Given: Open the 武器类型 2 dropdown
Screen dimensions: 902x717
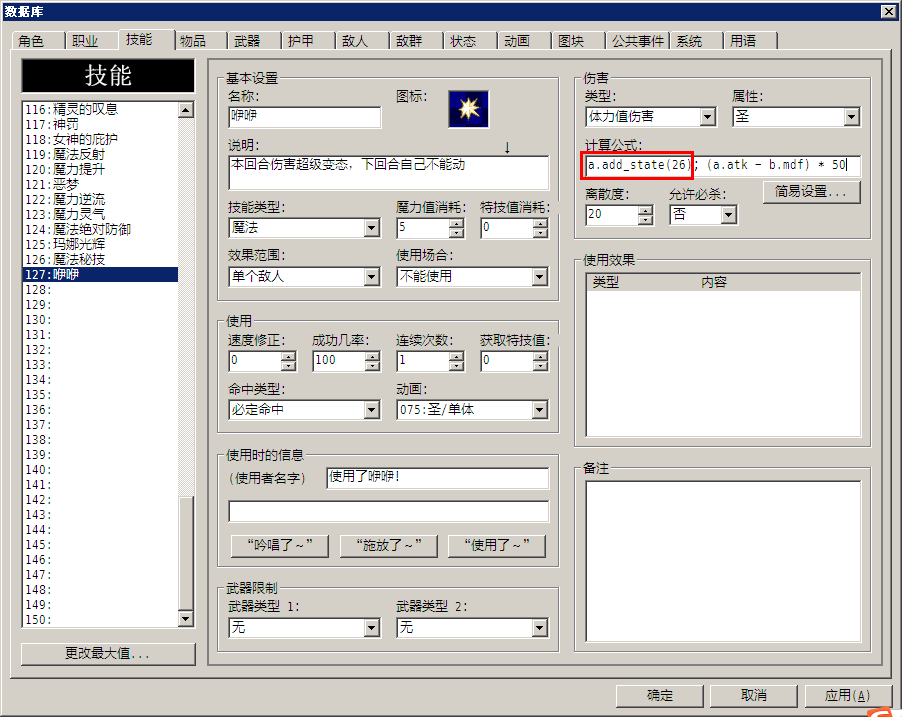Looking at the screenshot, I should point(472,627).
